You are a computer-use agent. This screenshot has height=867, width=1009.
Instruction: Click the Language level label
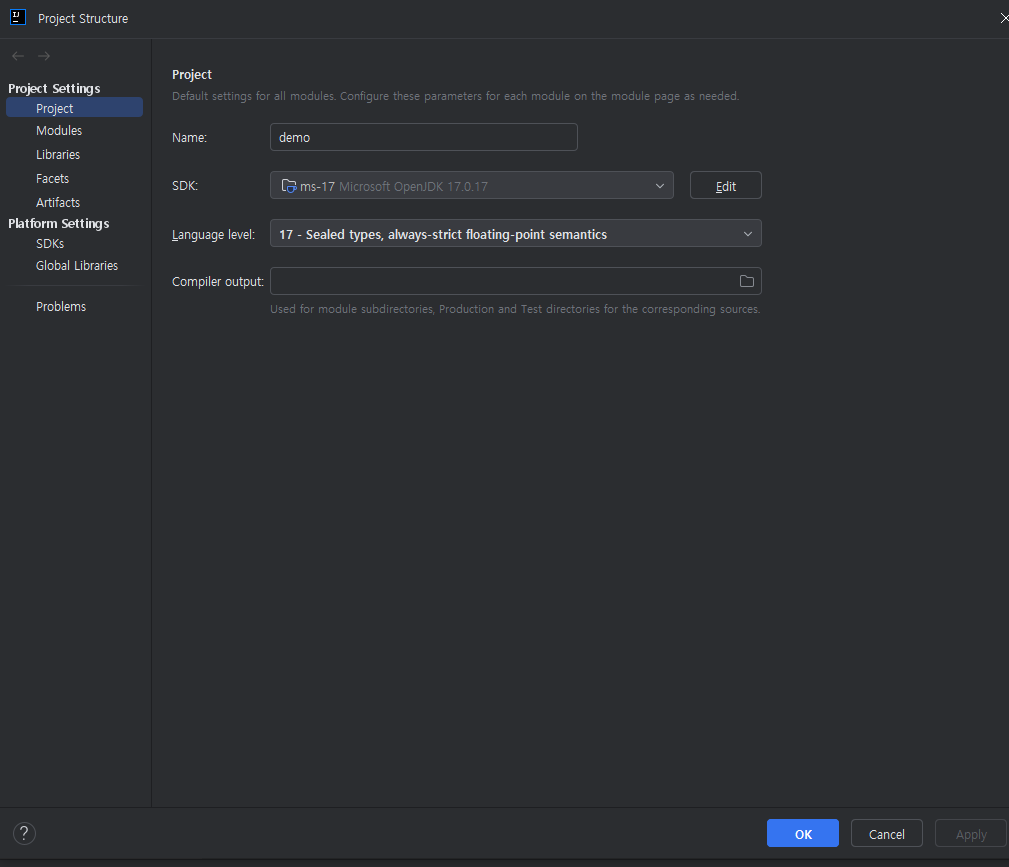[214, 234]
